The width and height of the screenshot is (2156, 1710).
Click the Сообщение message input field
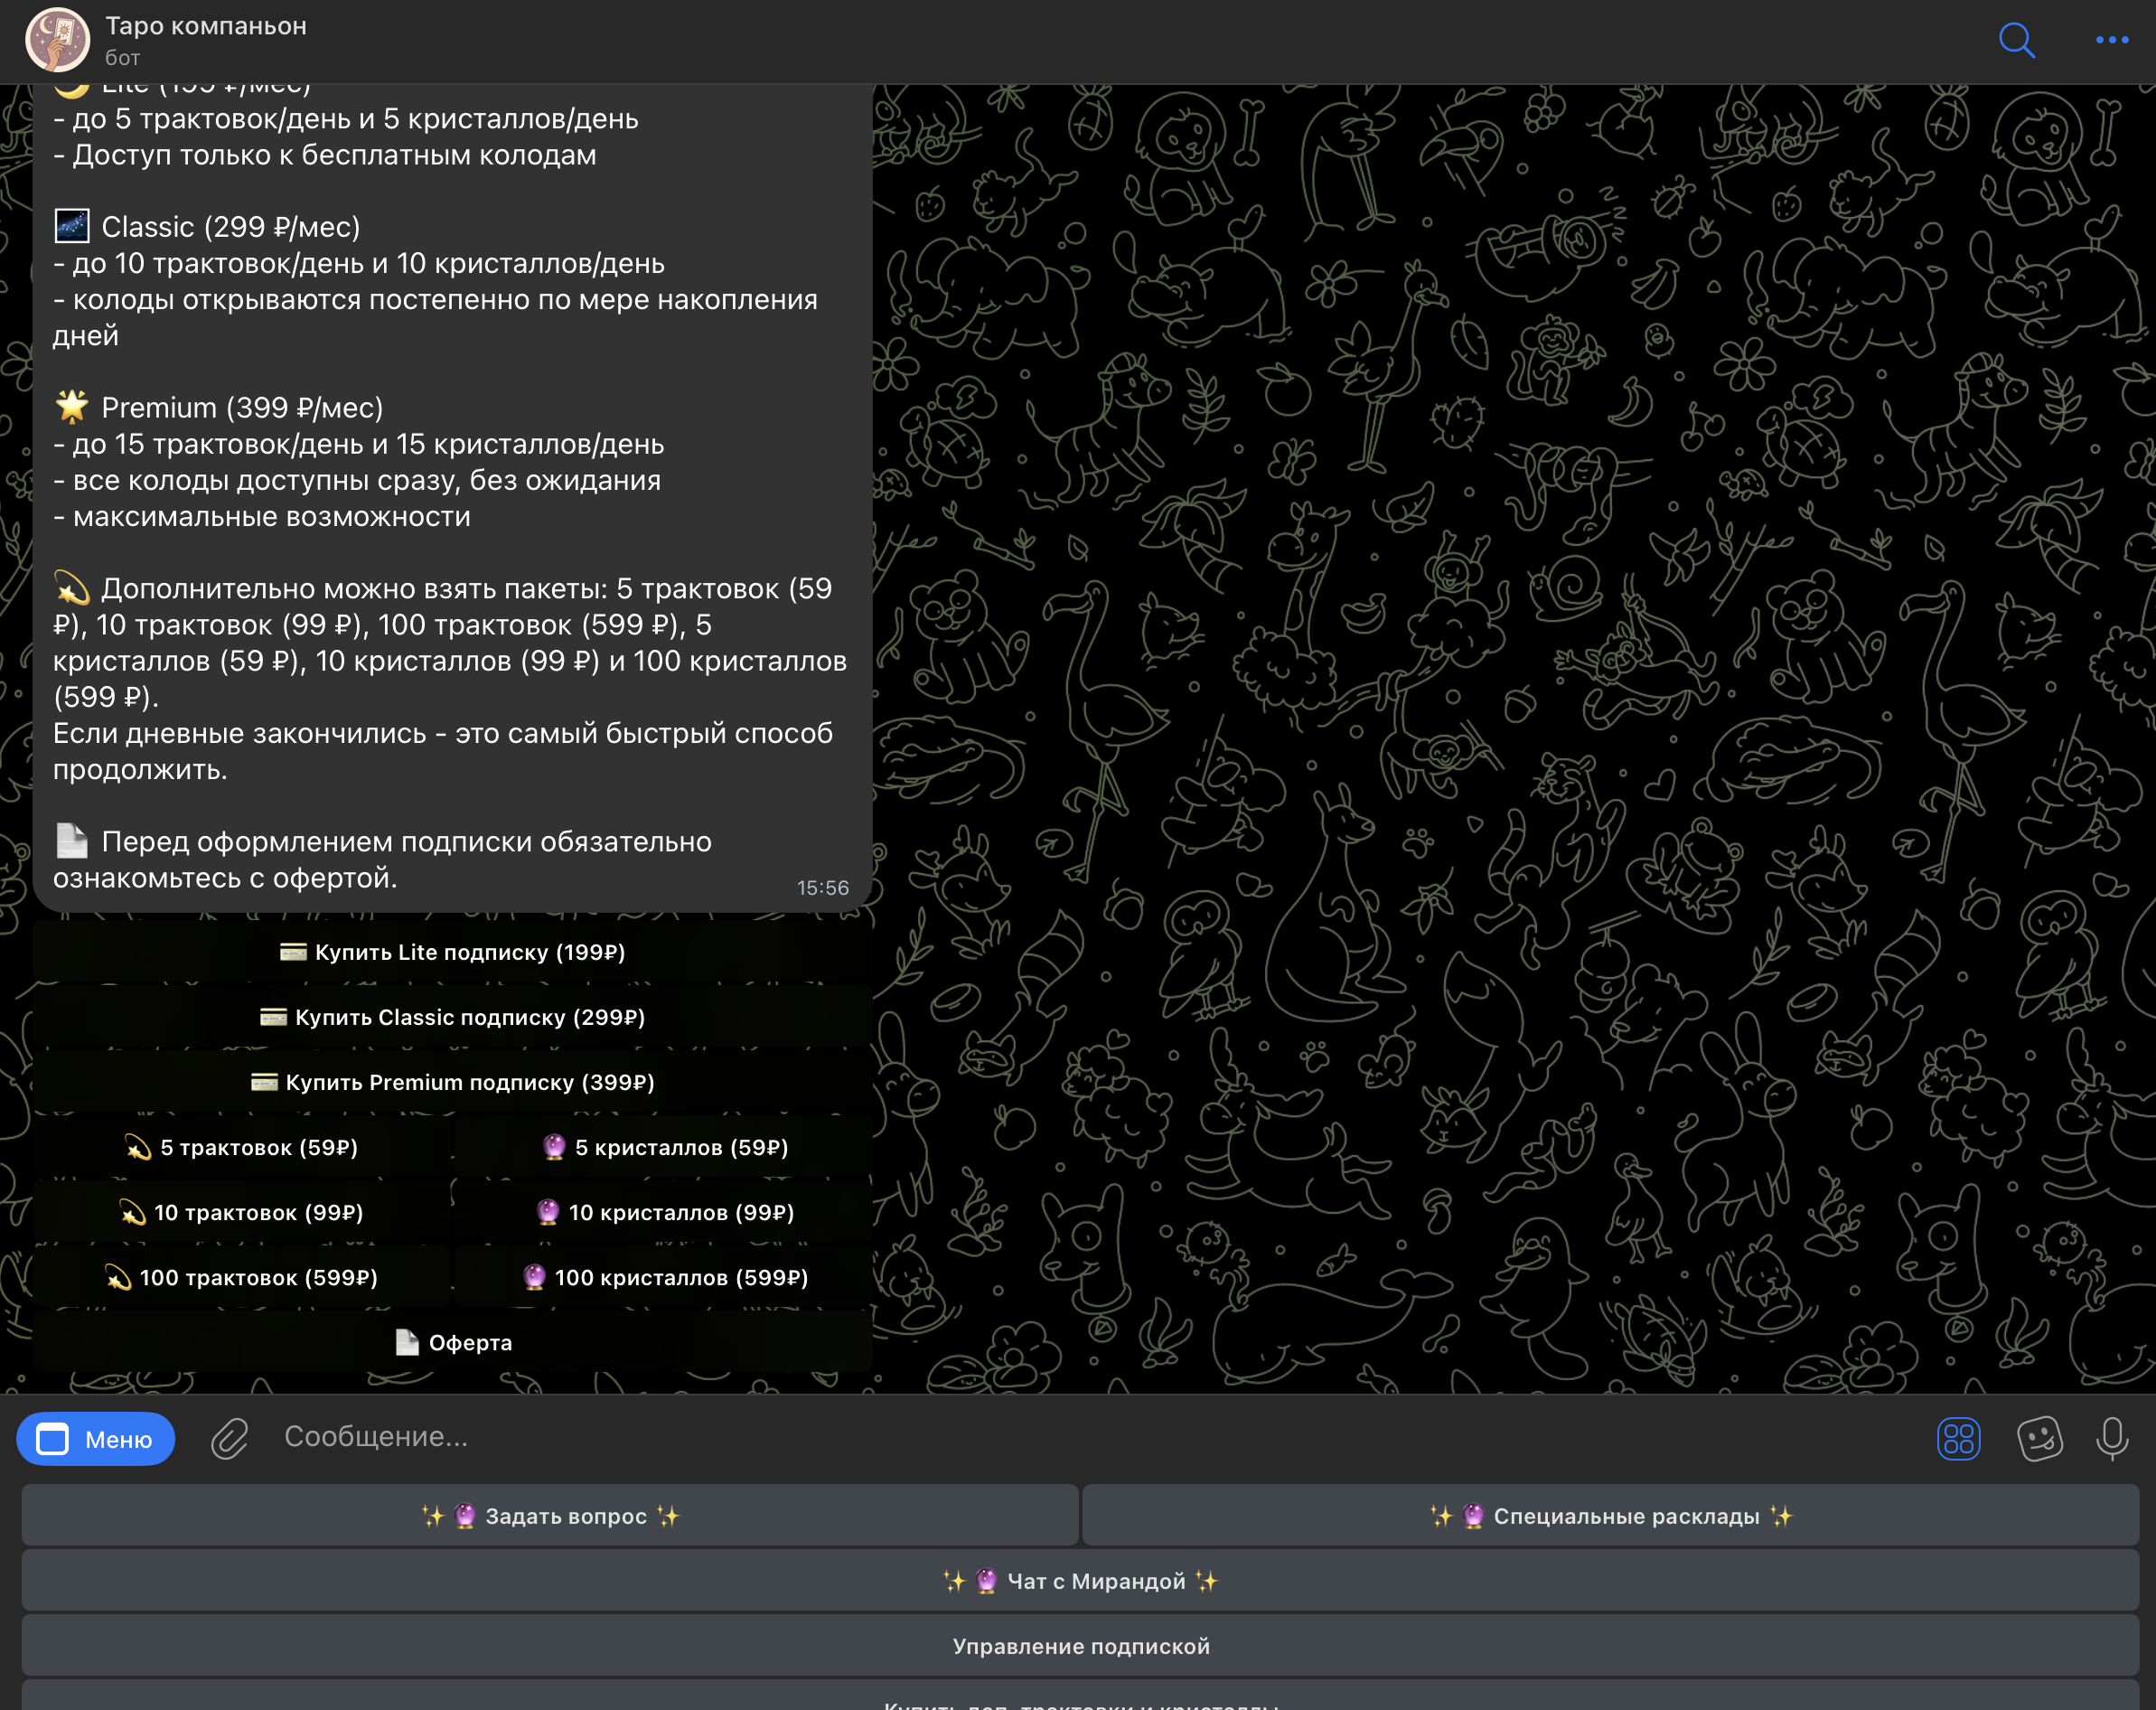(1000, 1436)
